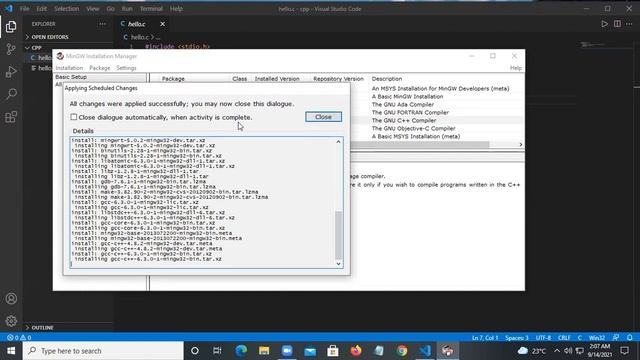Click the Split Editor icon
640x360 pixels.
tap(617, 24)
